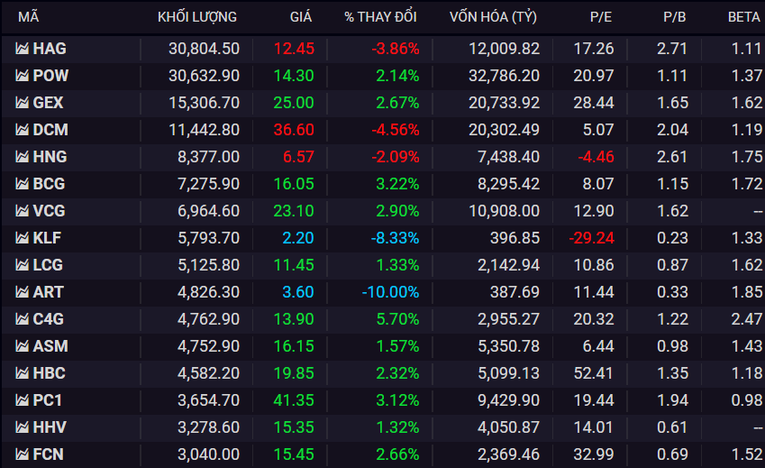Click KLF P/E value -29.24
765x468 pixels.
(592, 238)
